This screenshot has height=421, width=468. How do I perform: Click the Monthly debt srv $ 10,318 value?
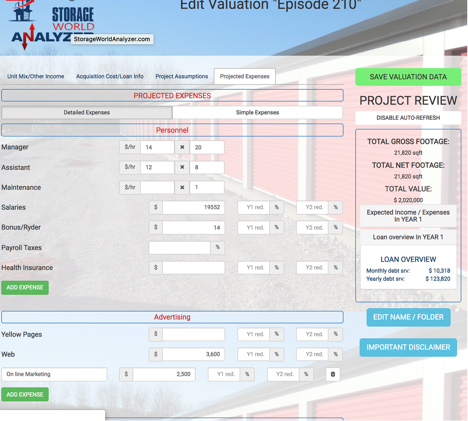tap(439, 271)
